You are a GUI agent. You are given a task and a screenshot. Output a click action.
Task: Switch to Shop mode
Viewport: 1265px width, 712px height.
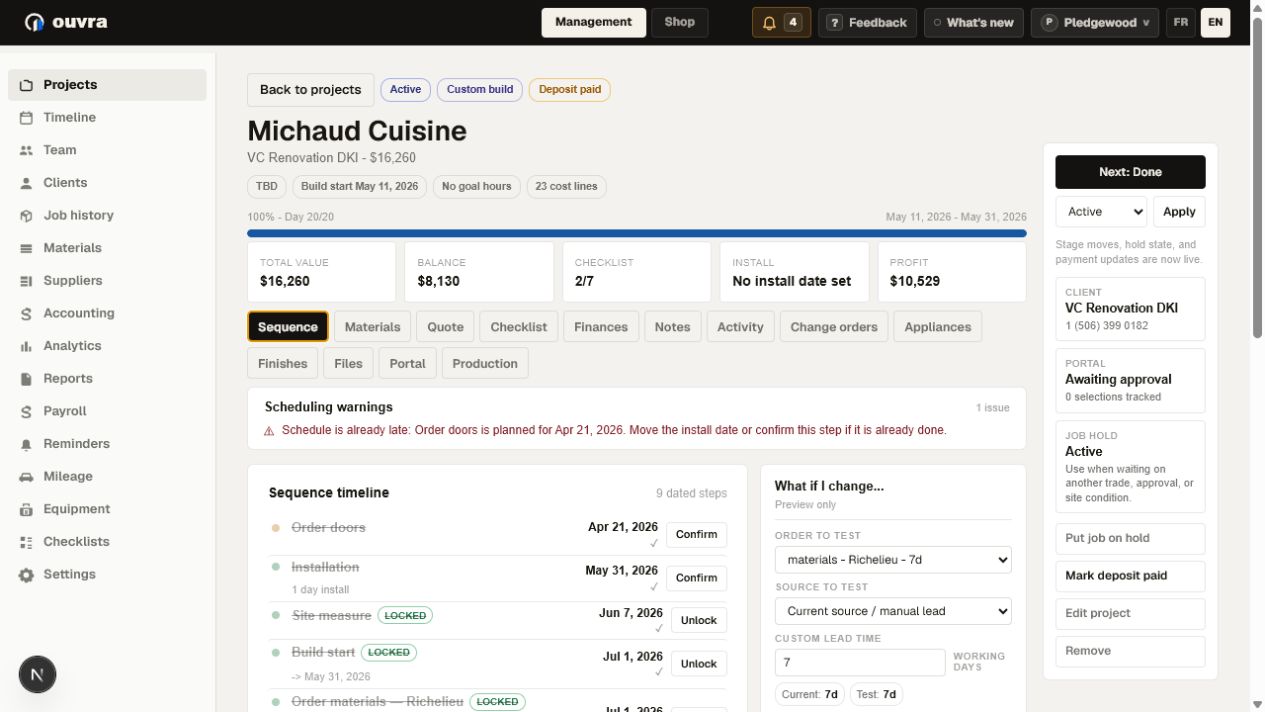(x=680, y=22)
